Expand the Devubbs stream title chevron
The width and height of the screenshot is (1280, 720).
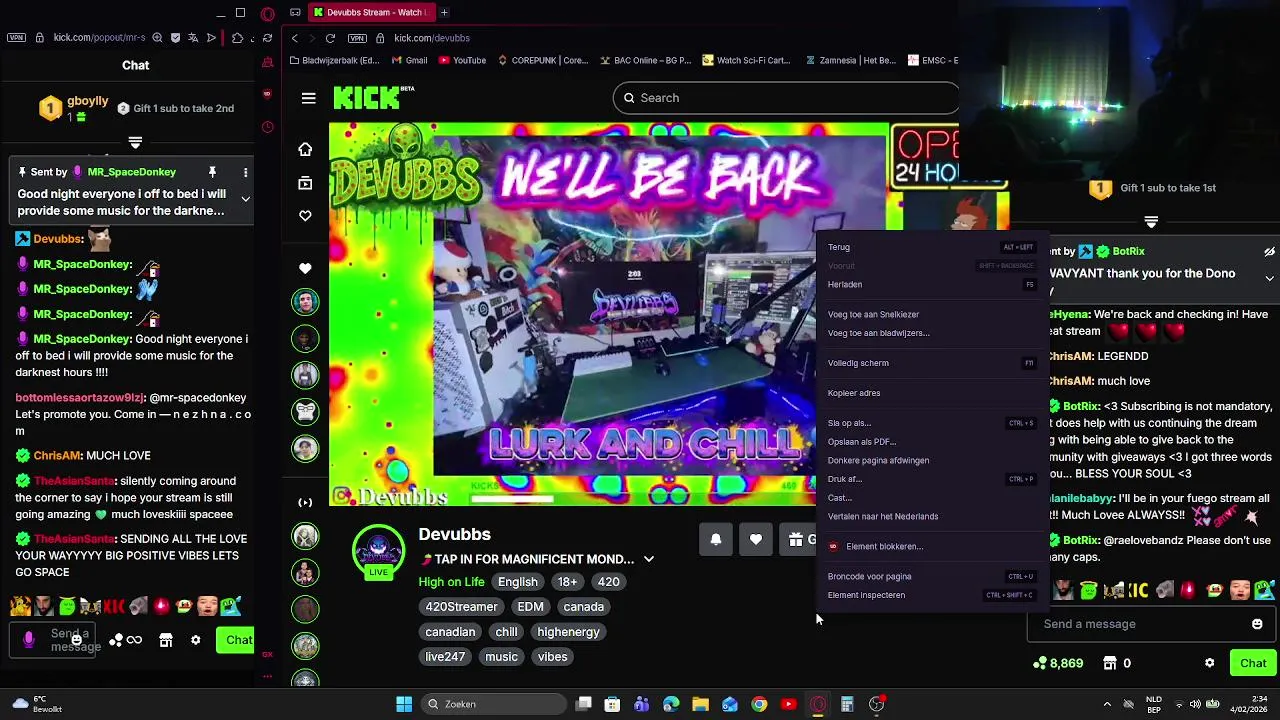648,559
